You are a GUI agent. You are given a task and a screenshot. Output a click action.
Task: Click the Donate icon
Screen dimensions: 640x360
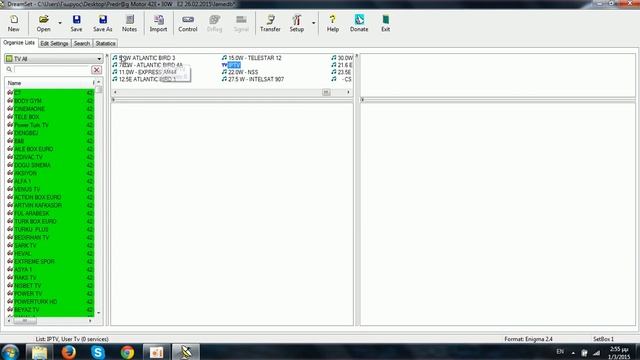pyautogui.click(x=359, y=23)
